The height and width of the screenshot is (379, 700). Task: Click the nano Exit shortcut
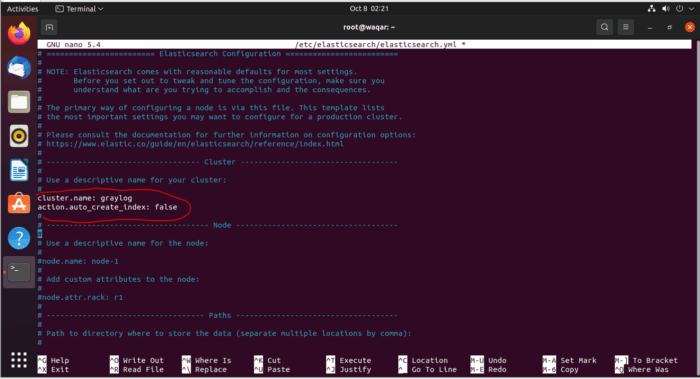[60, 370]
